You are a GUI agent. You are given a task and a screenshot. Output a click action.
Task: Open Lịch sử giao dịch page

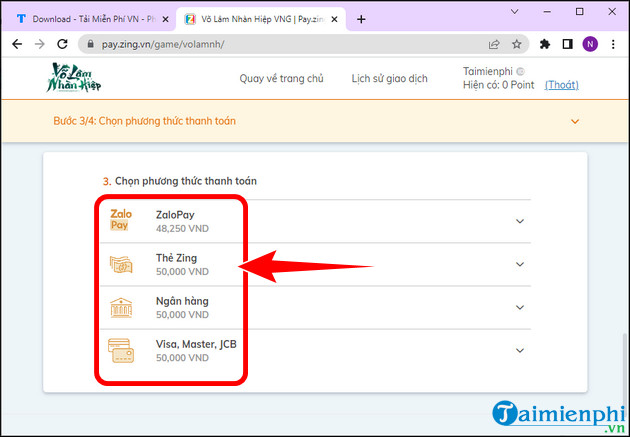389,78
